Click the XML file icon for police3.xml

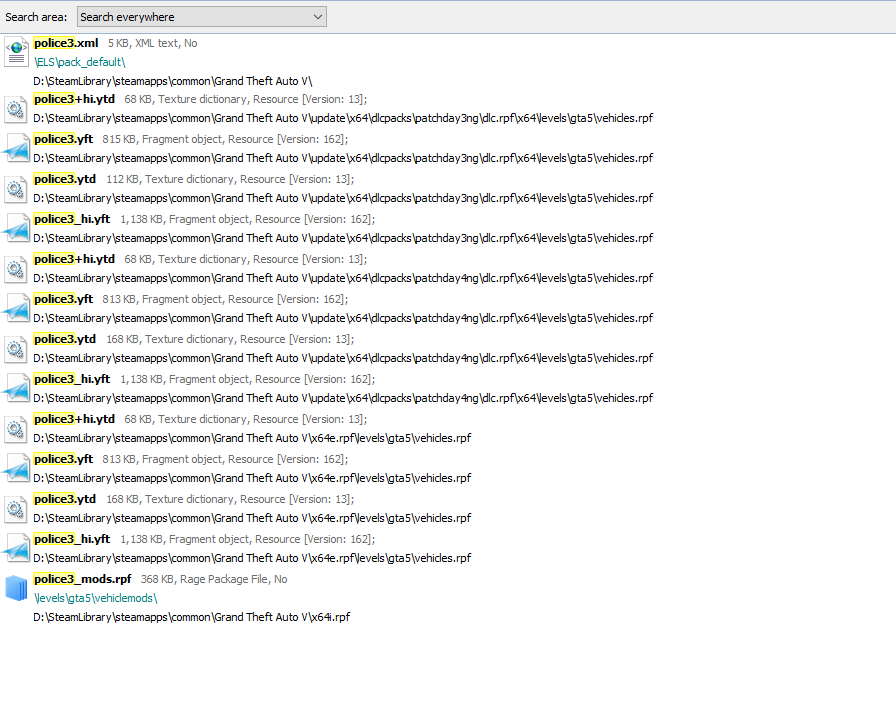pos(16,52)
